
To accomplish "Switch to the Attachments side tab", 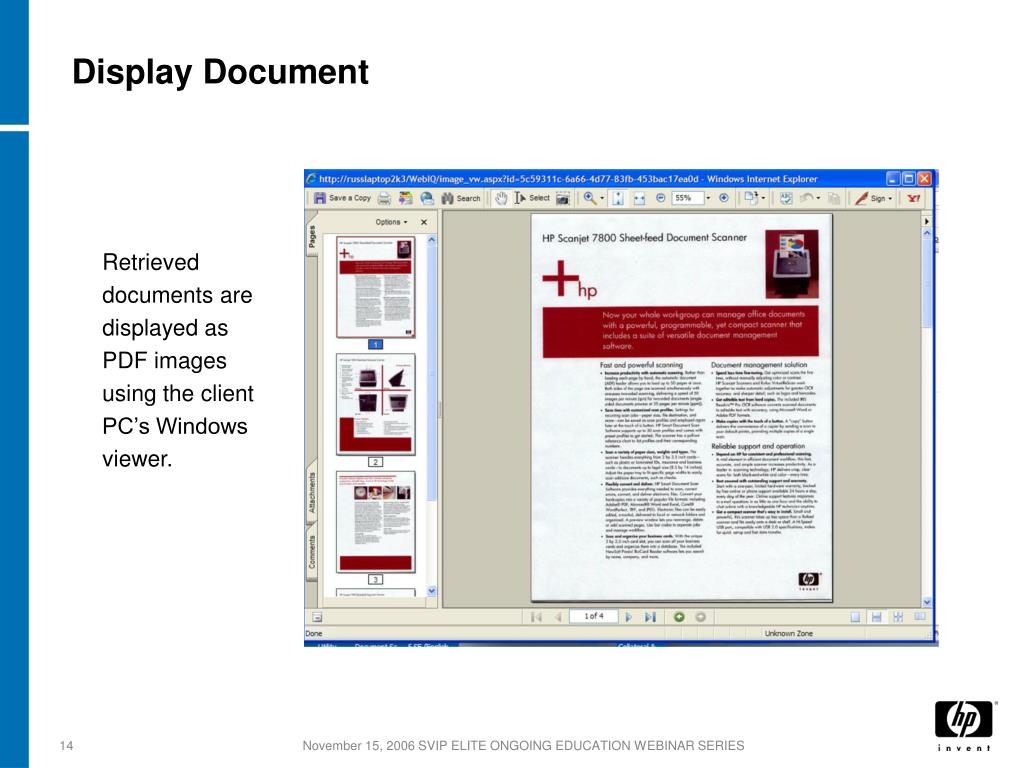I will 312,494.
